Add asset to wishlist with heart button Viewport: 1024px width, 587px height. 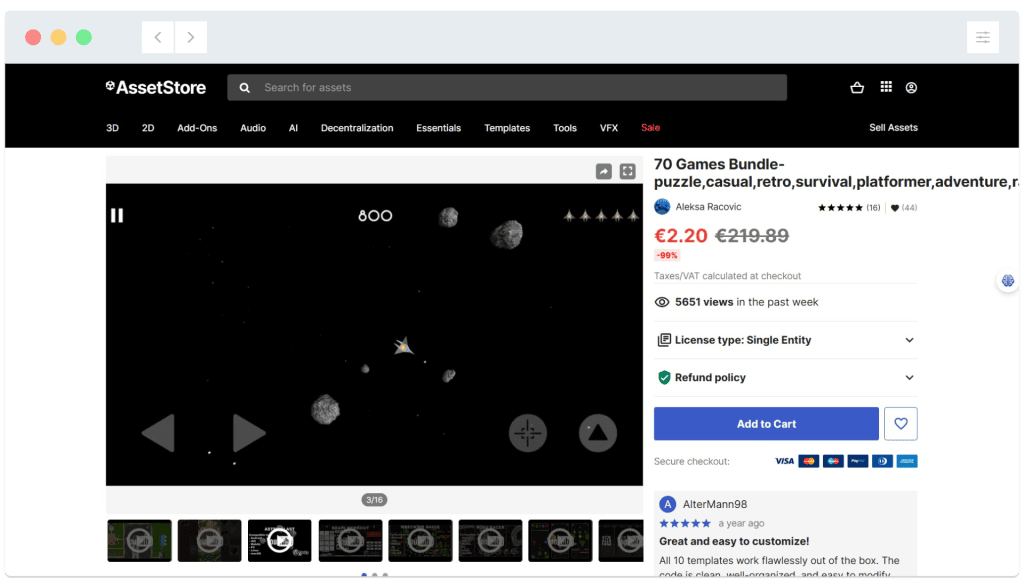pos(901,424)
